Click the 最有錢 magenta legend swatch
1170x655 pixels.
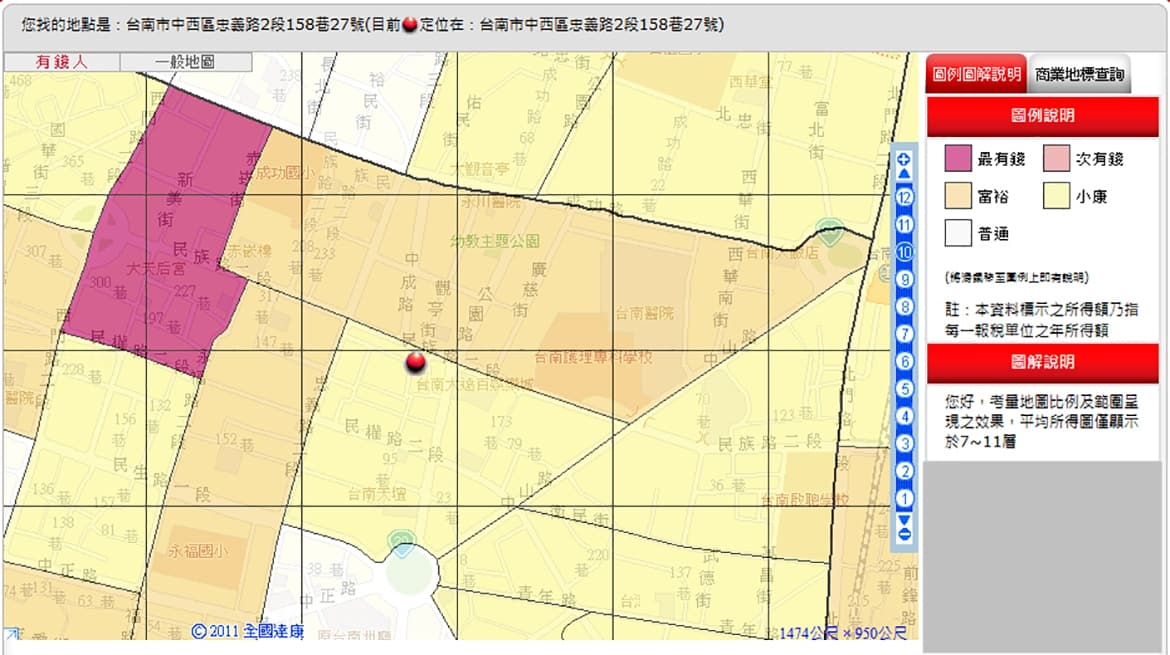(958, 158)
